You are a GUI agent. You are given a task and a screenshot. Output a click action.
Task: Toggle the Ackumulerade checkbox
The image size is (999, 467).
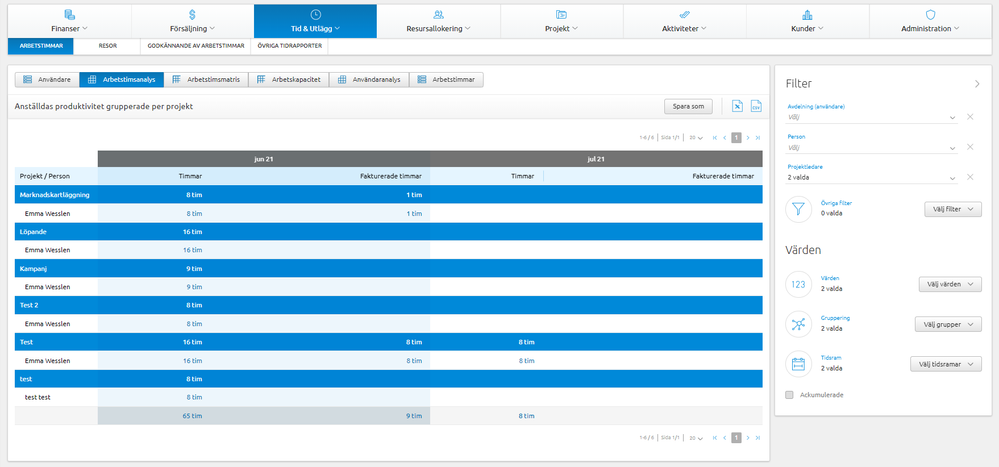click(789, 395)
